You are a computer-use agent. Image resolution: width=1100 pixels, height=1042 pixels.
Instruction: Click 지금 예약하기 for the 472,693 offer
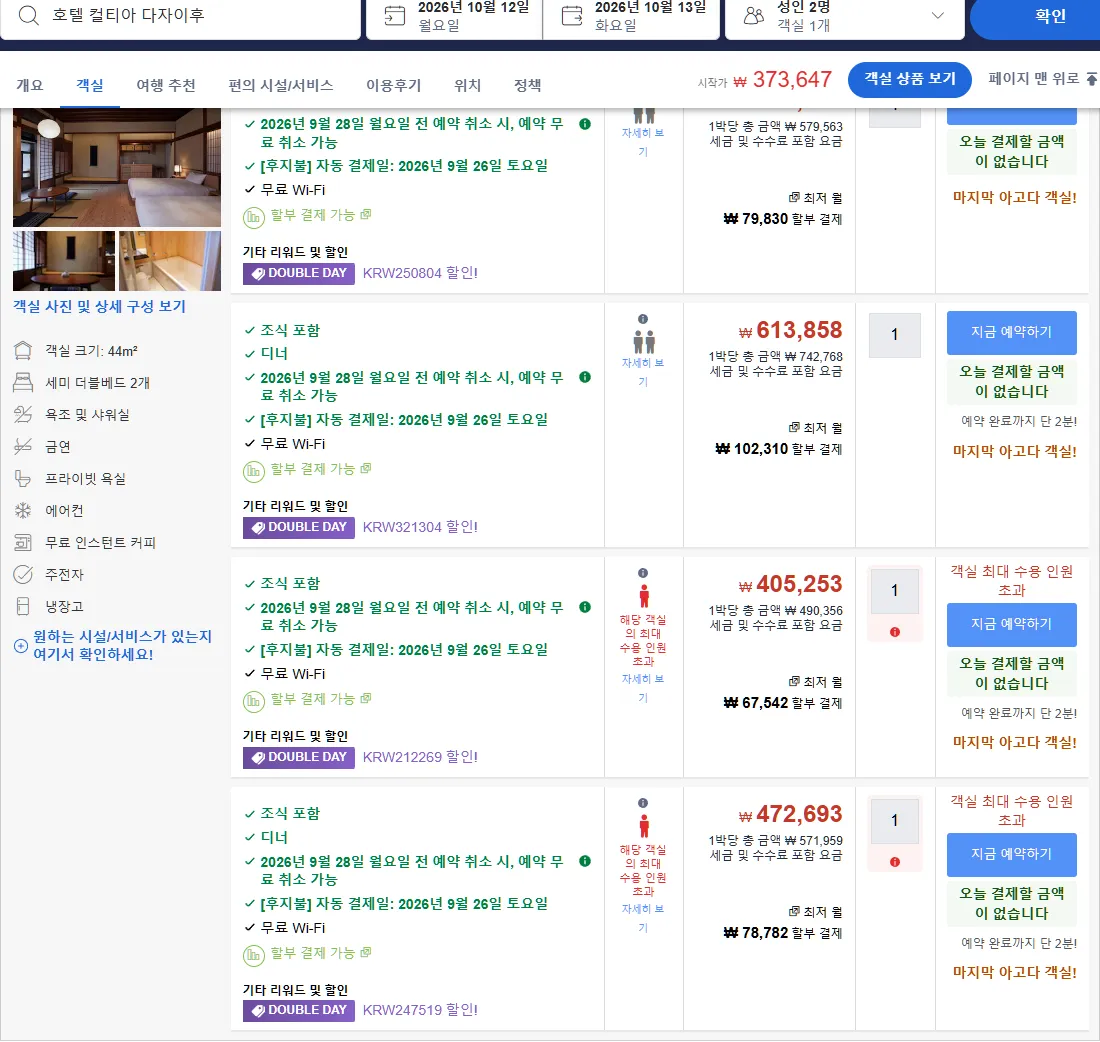click(x=1011, y=855)
